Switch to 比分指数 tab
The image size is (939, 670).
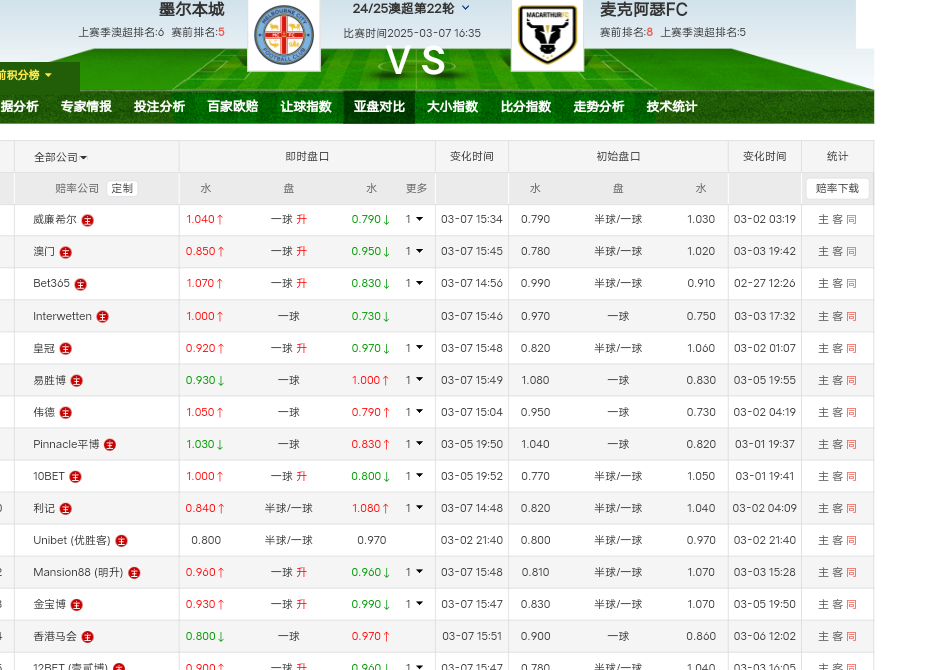tap(526, 107)
